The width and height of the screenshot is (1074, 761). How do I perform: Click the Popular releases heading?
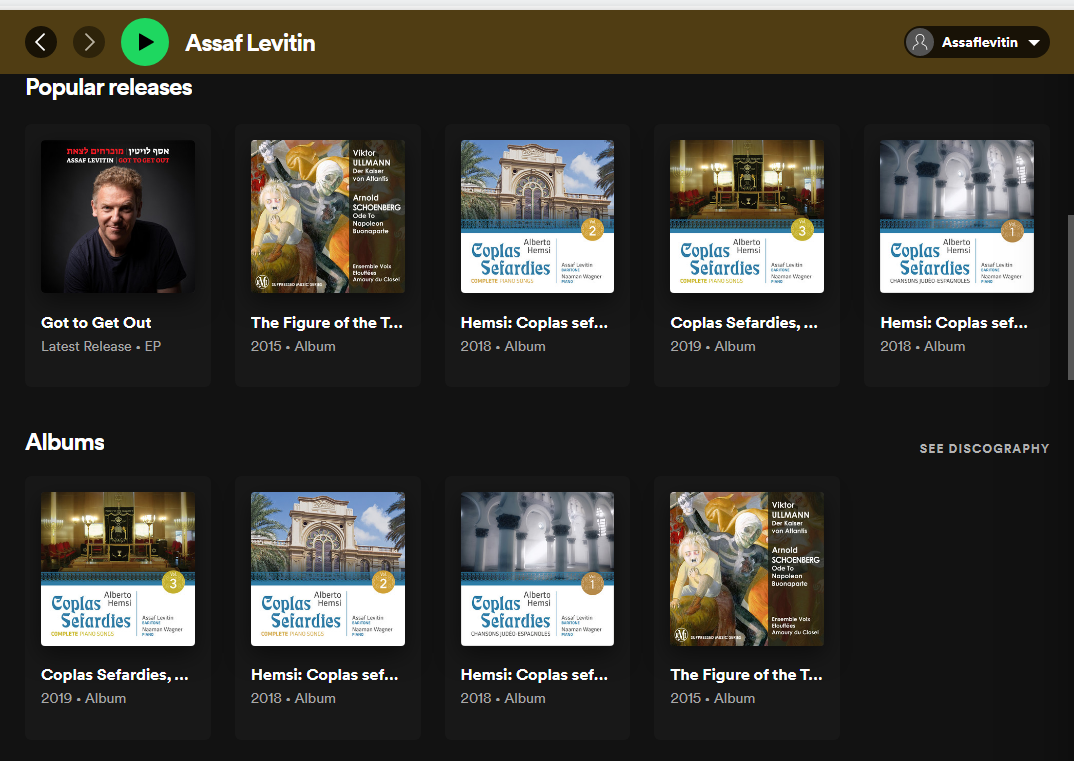(x=109, y=88)
